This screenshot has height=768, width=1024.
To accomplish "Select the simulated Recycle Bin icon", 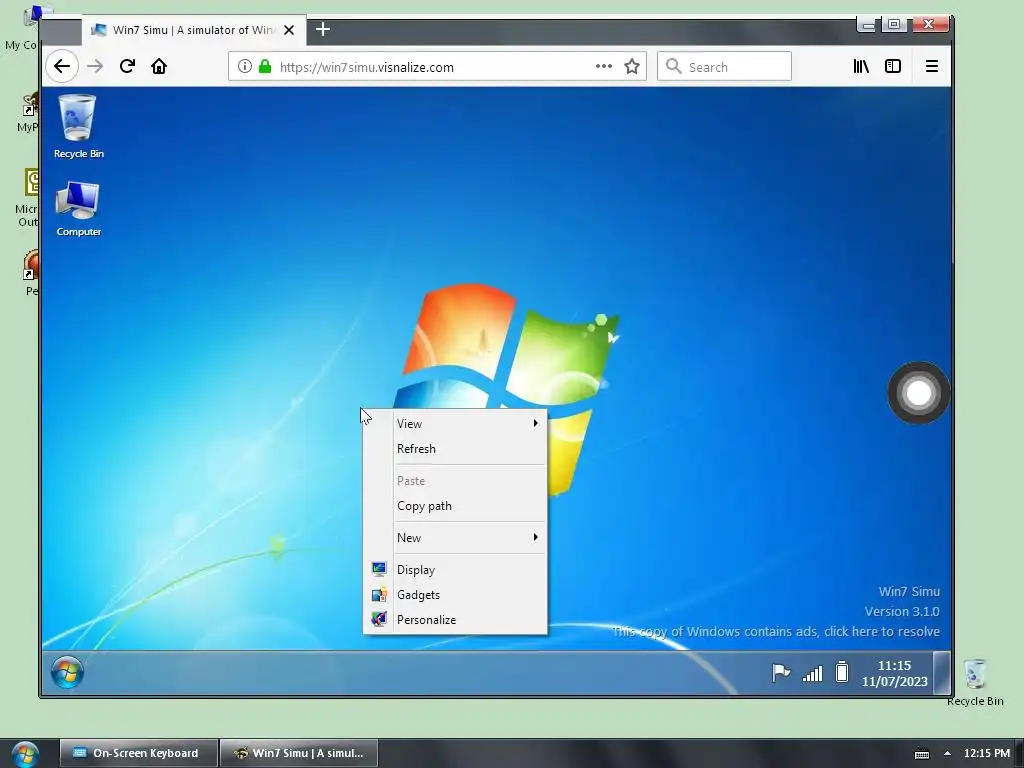I will (x=78, y=127).
